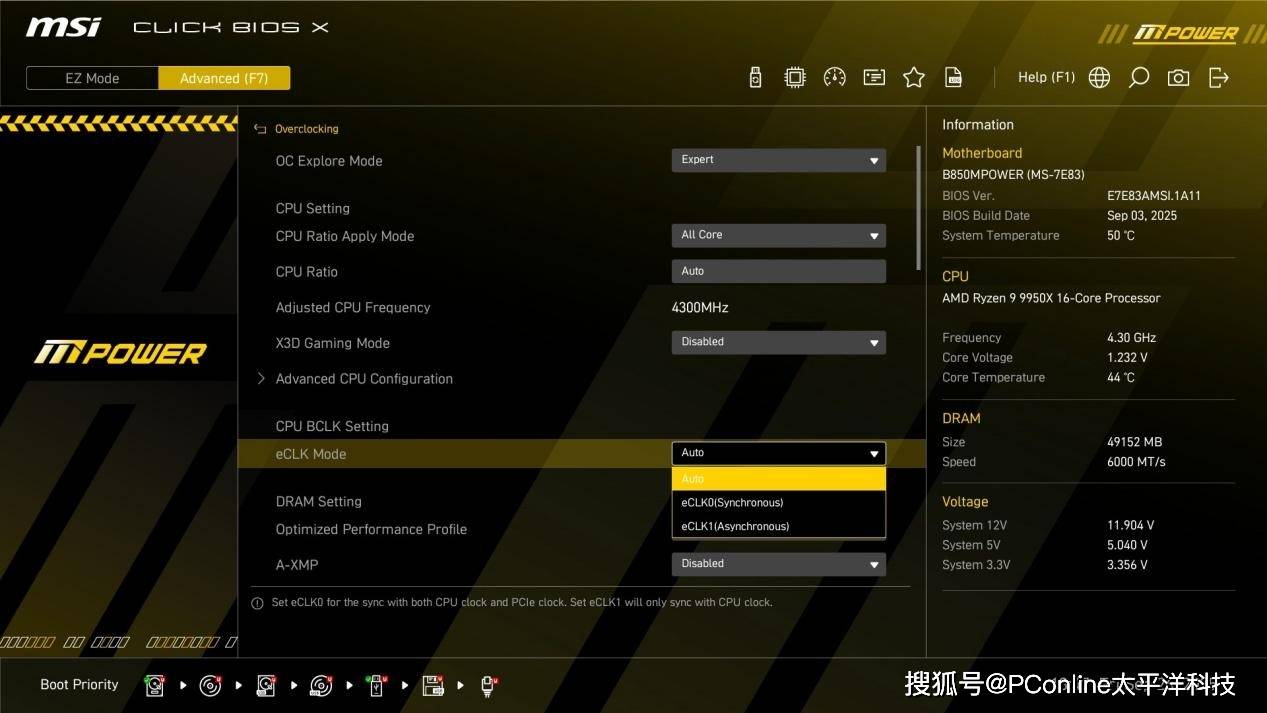Open the speedometer gauge icon
Viewport: 1267px width, 713px height.
[x=834, y=78]
